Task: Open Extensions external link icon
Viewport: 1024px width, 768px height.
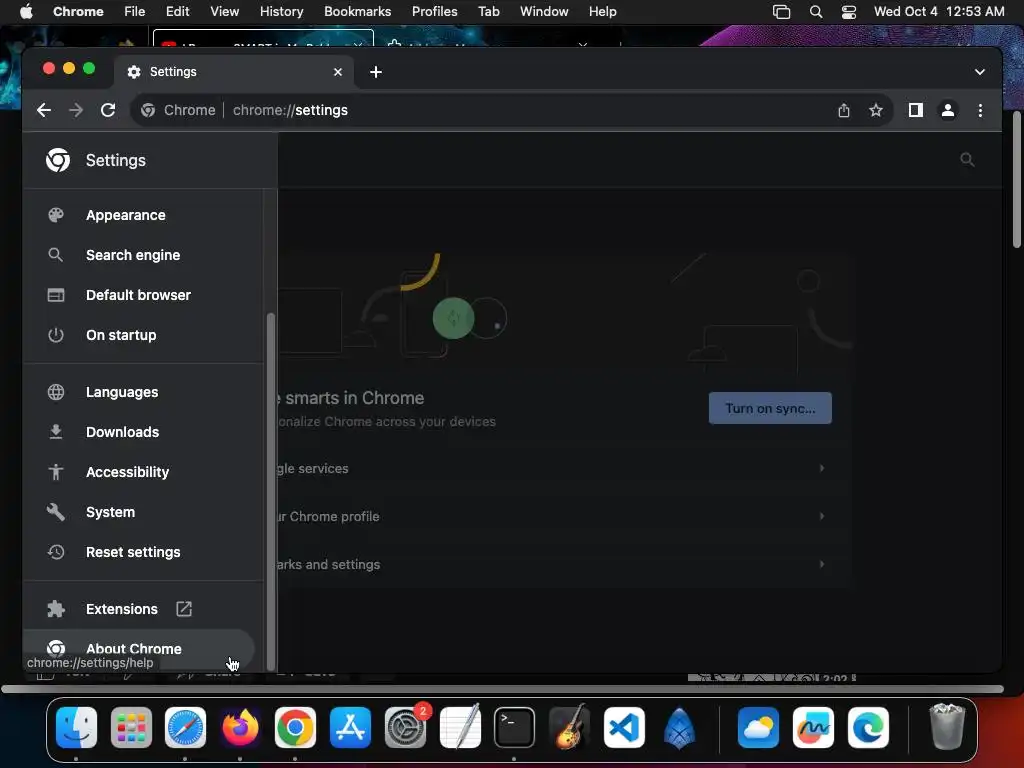Action: (184, 609)
